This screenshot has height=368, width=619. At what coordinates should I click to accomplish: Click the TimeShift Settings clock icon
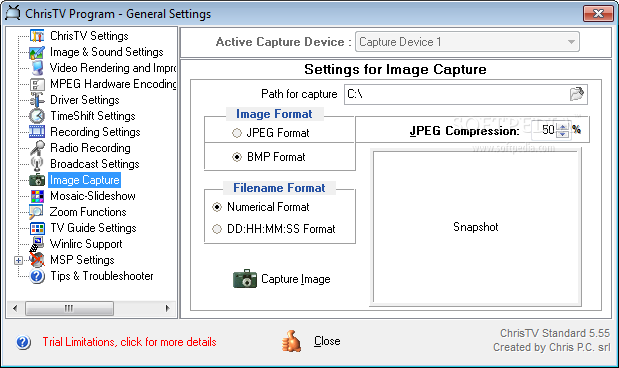pyautogui.click(x=37, y=116)
